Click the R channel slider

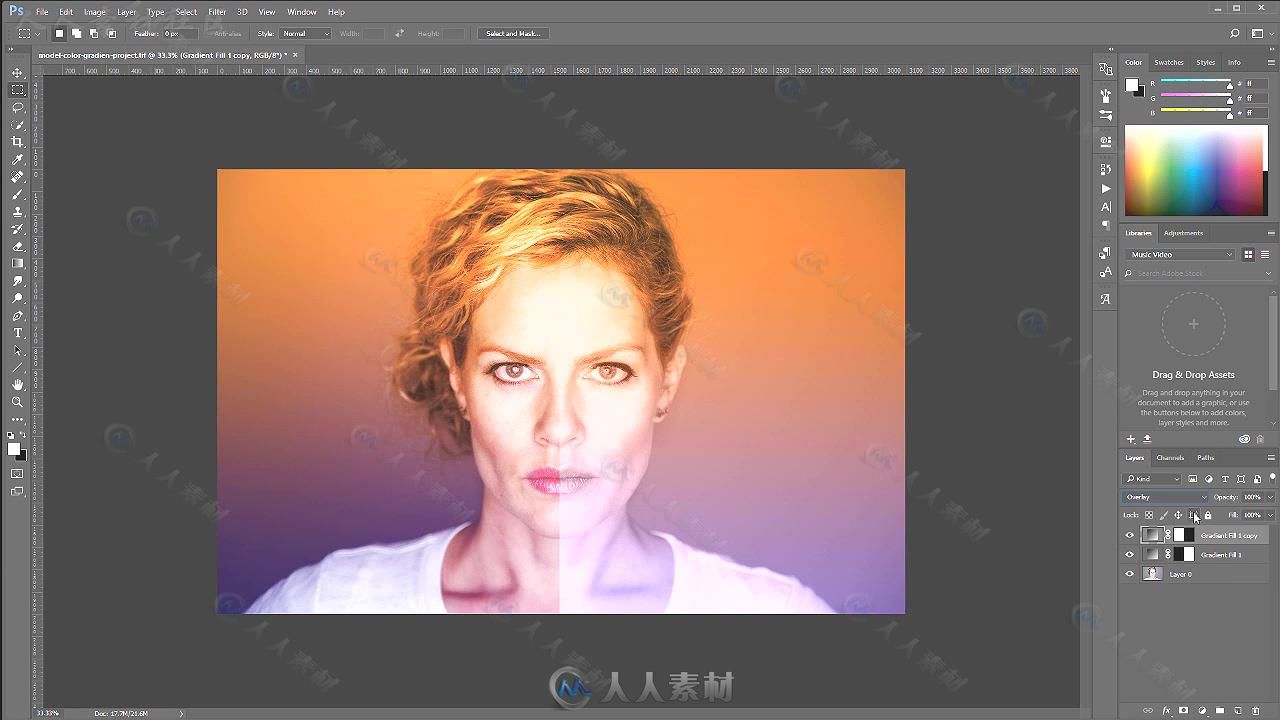click(x=1195, y=83)
